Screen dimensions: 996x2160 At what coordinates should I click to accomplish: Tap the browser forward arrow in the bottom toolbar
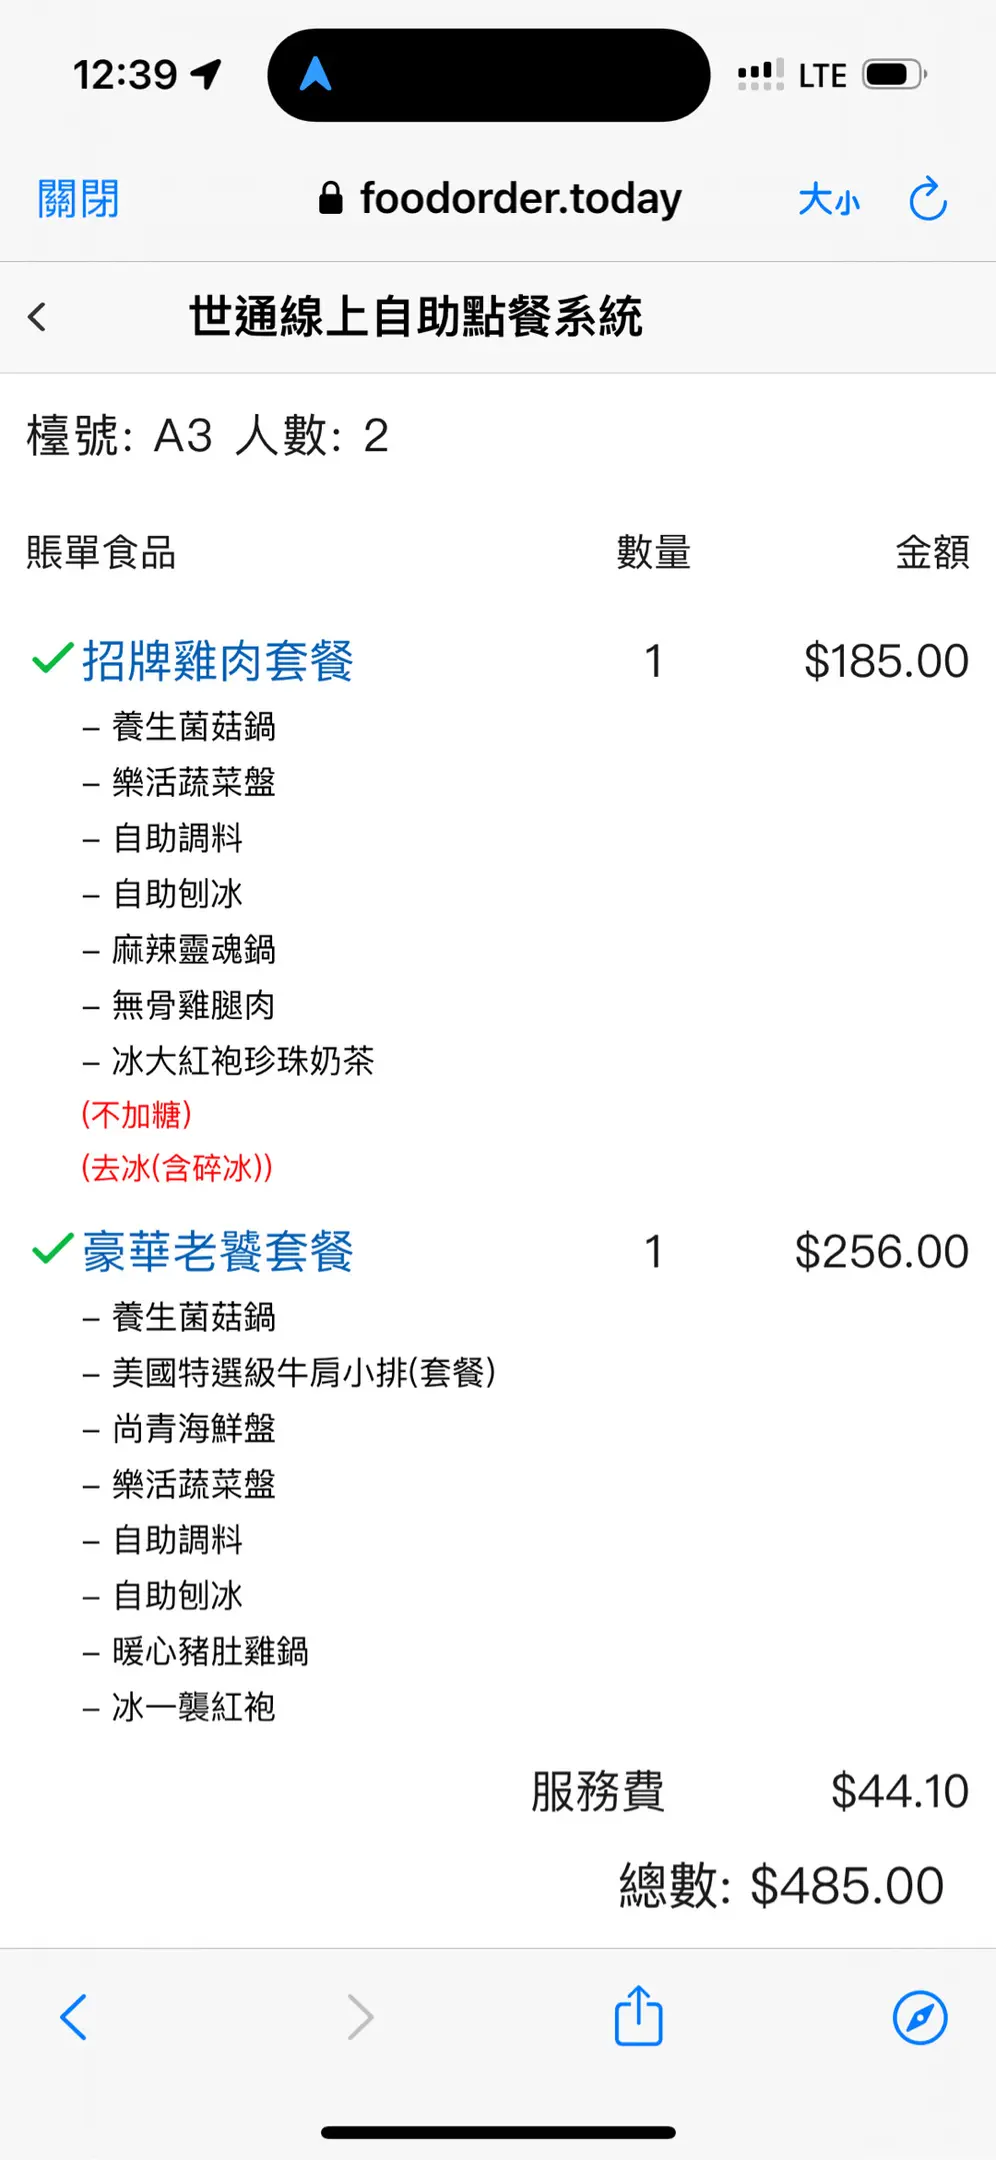click(360, 2017)
